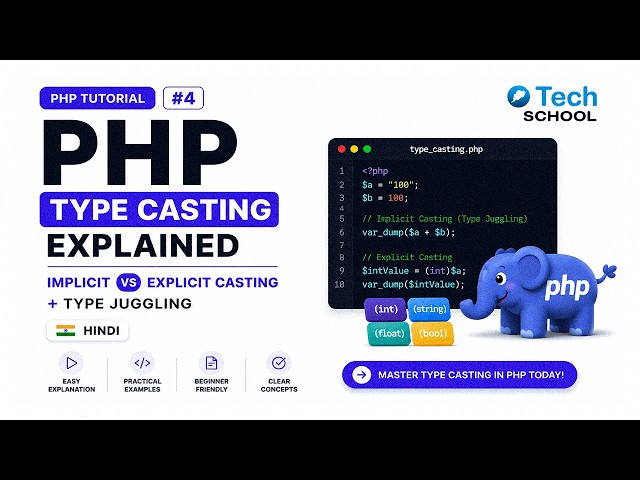This screenshot has width=640, height=480.
Task: Click the IMPLICIT text
Action: [x=78, y=282]
